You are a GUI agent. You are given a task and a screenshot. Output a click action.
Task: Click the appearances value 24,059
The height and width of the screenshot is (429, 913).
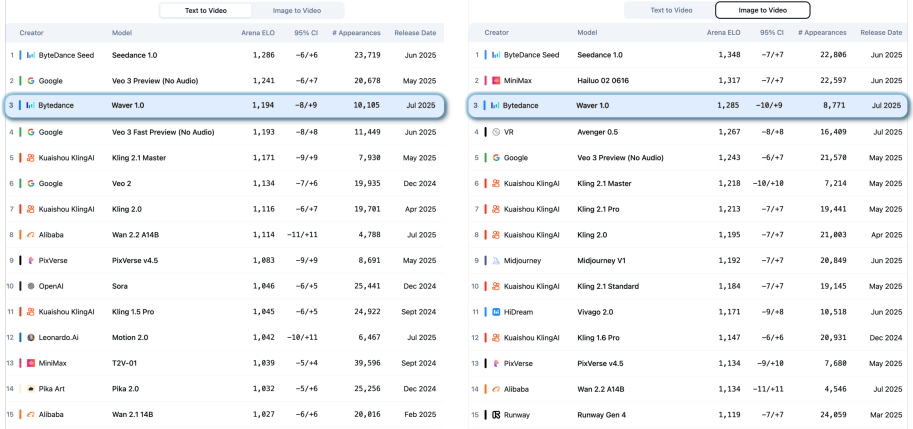tap(834, 415)
